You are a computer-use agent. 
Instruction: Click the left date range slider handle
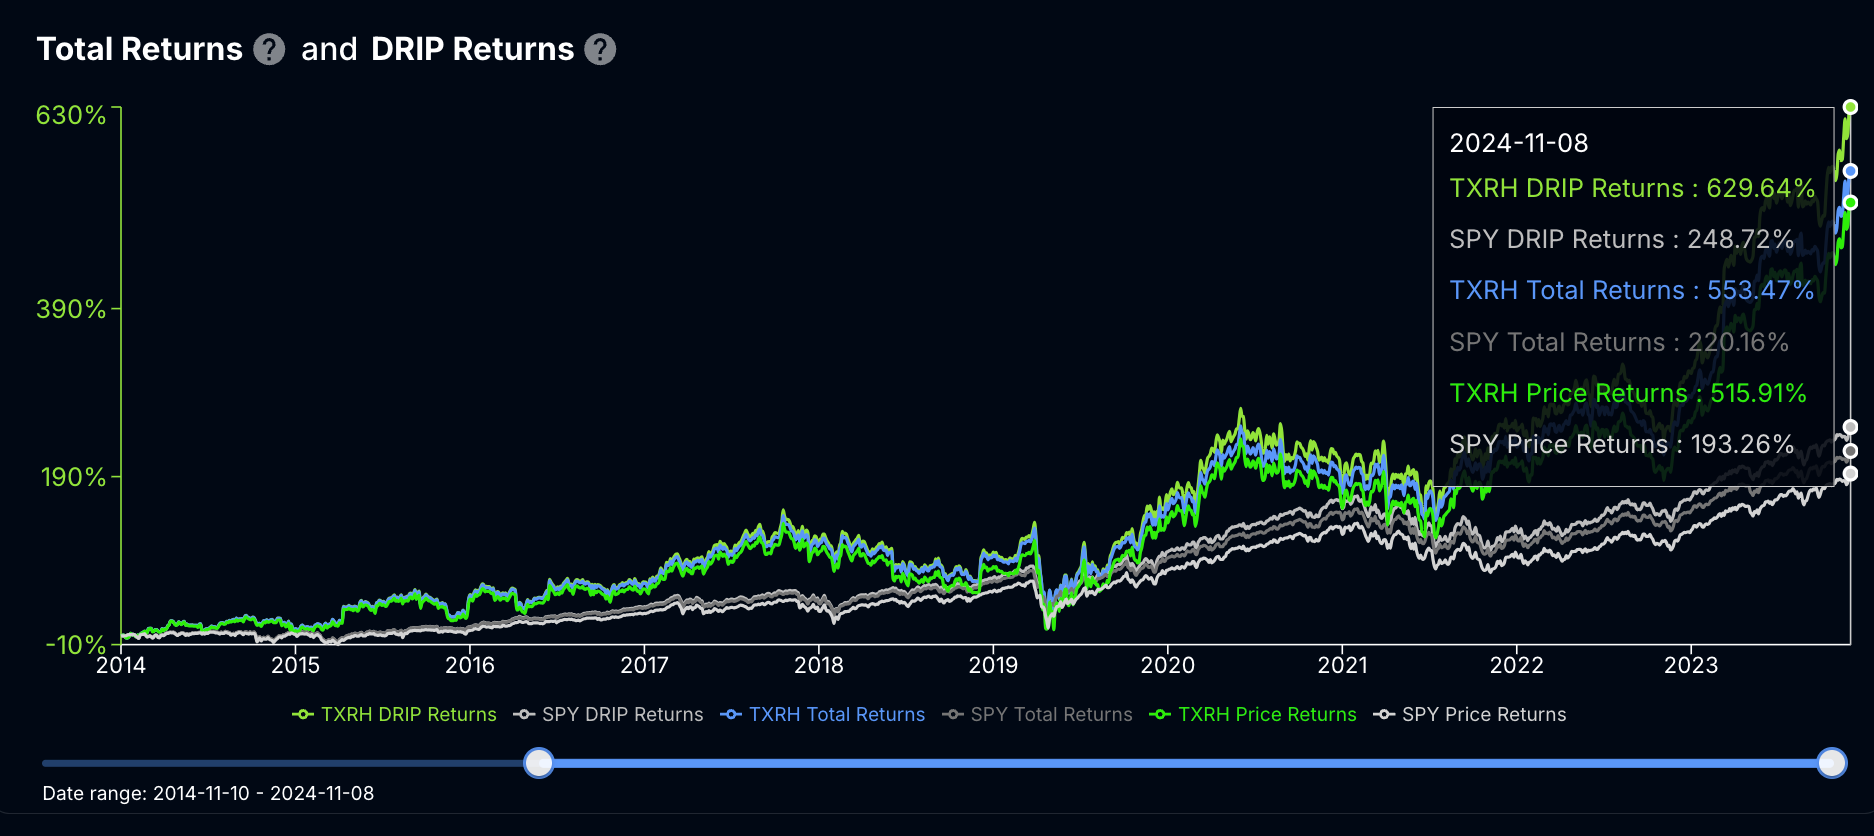pos(539,763)
